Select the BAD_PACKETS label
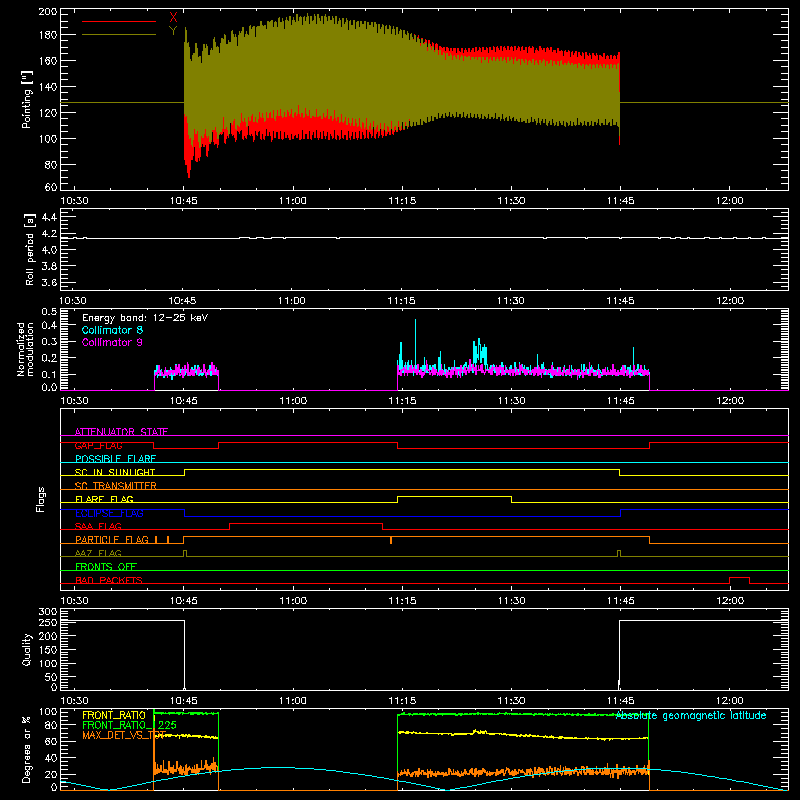The image size is (800, 800). (x=109, y=580)
